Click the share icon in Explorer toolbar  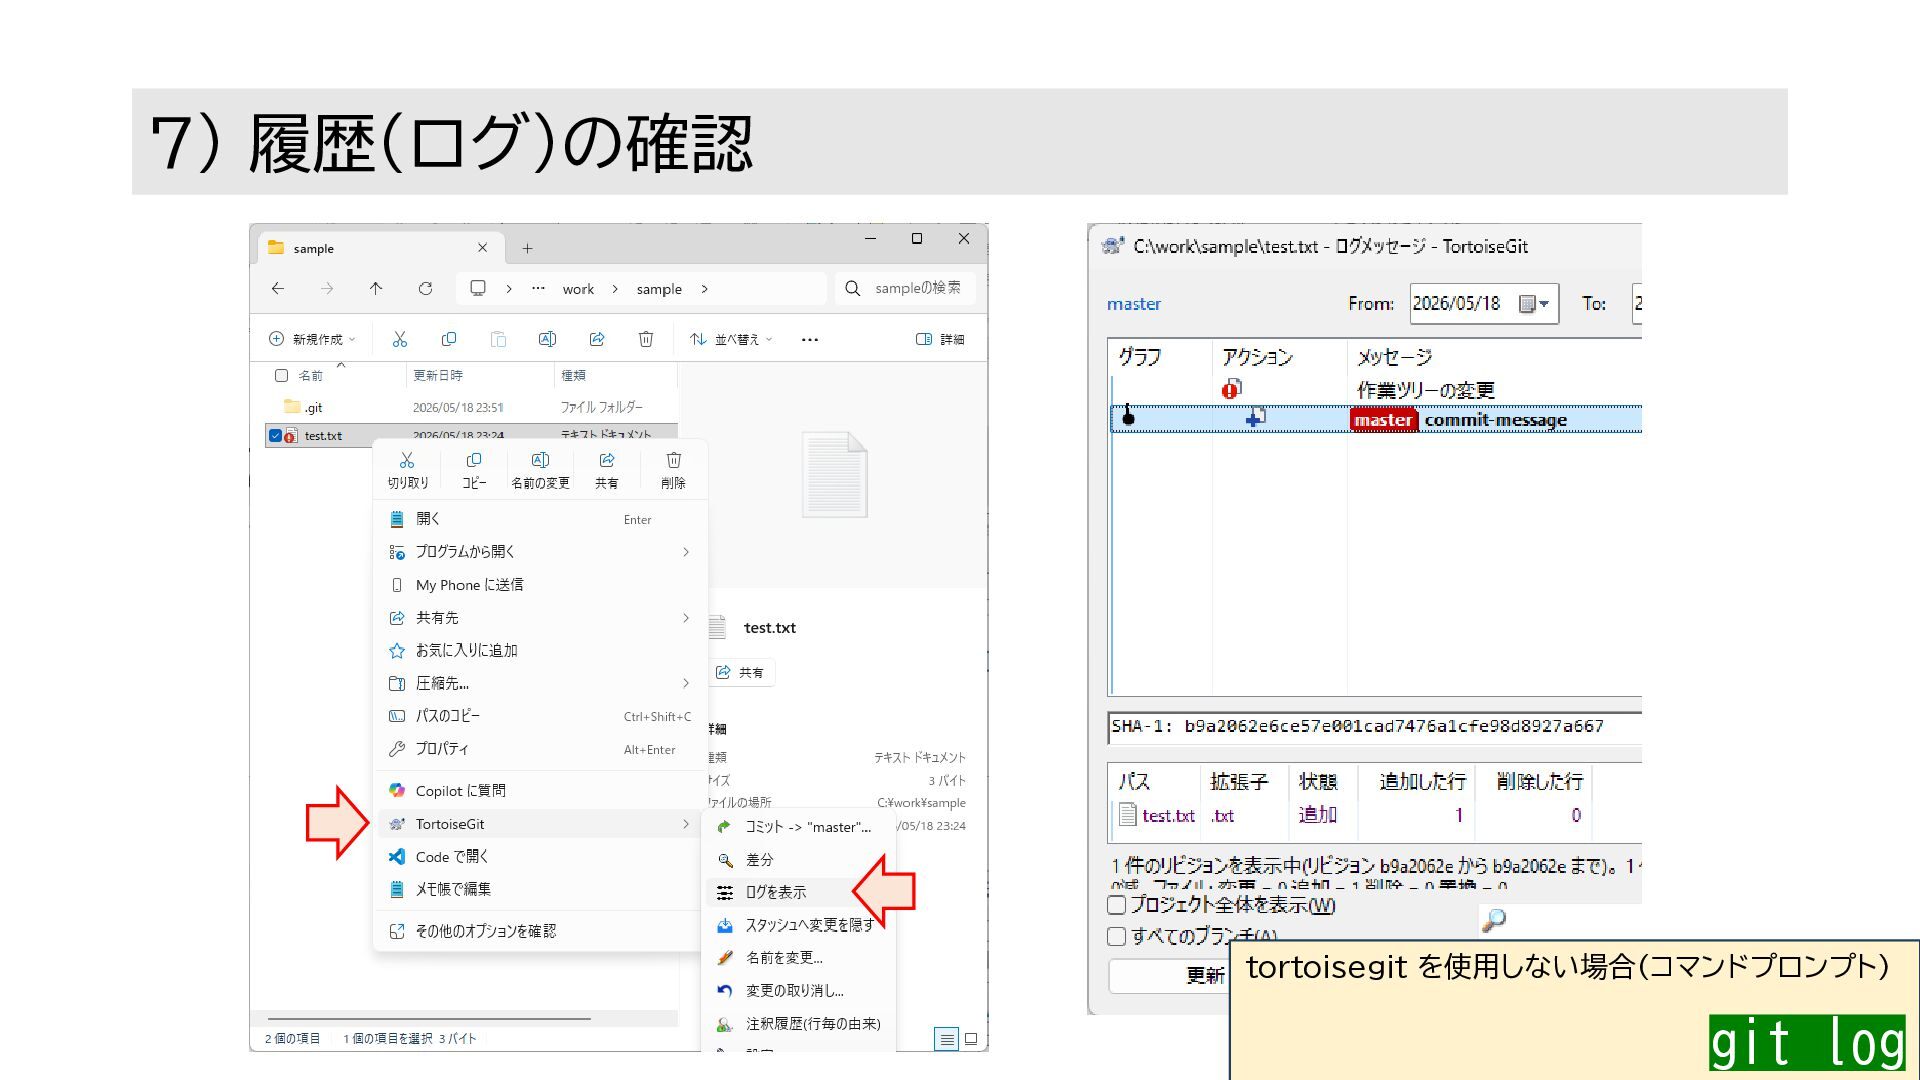click(x=597, y=339)
